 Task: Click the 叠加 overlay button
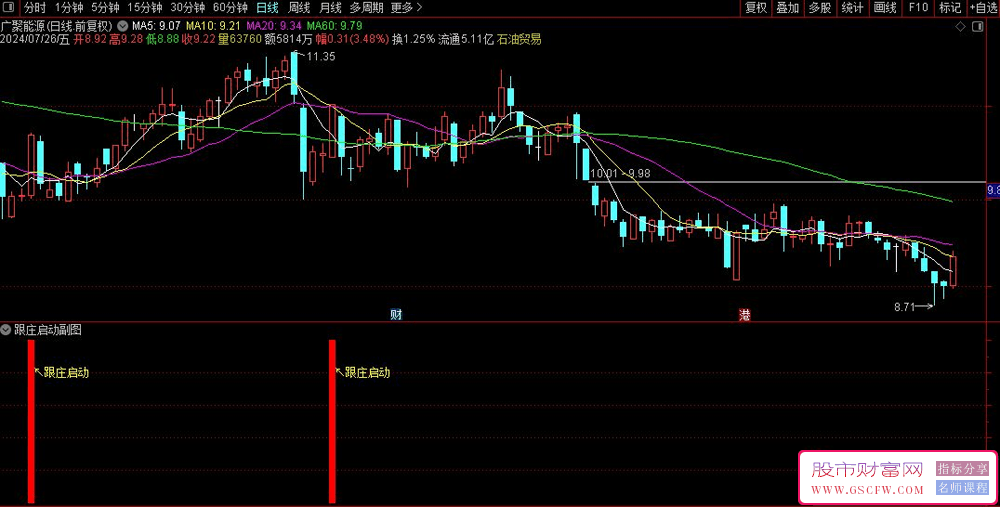(788, 8)
